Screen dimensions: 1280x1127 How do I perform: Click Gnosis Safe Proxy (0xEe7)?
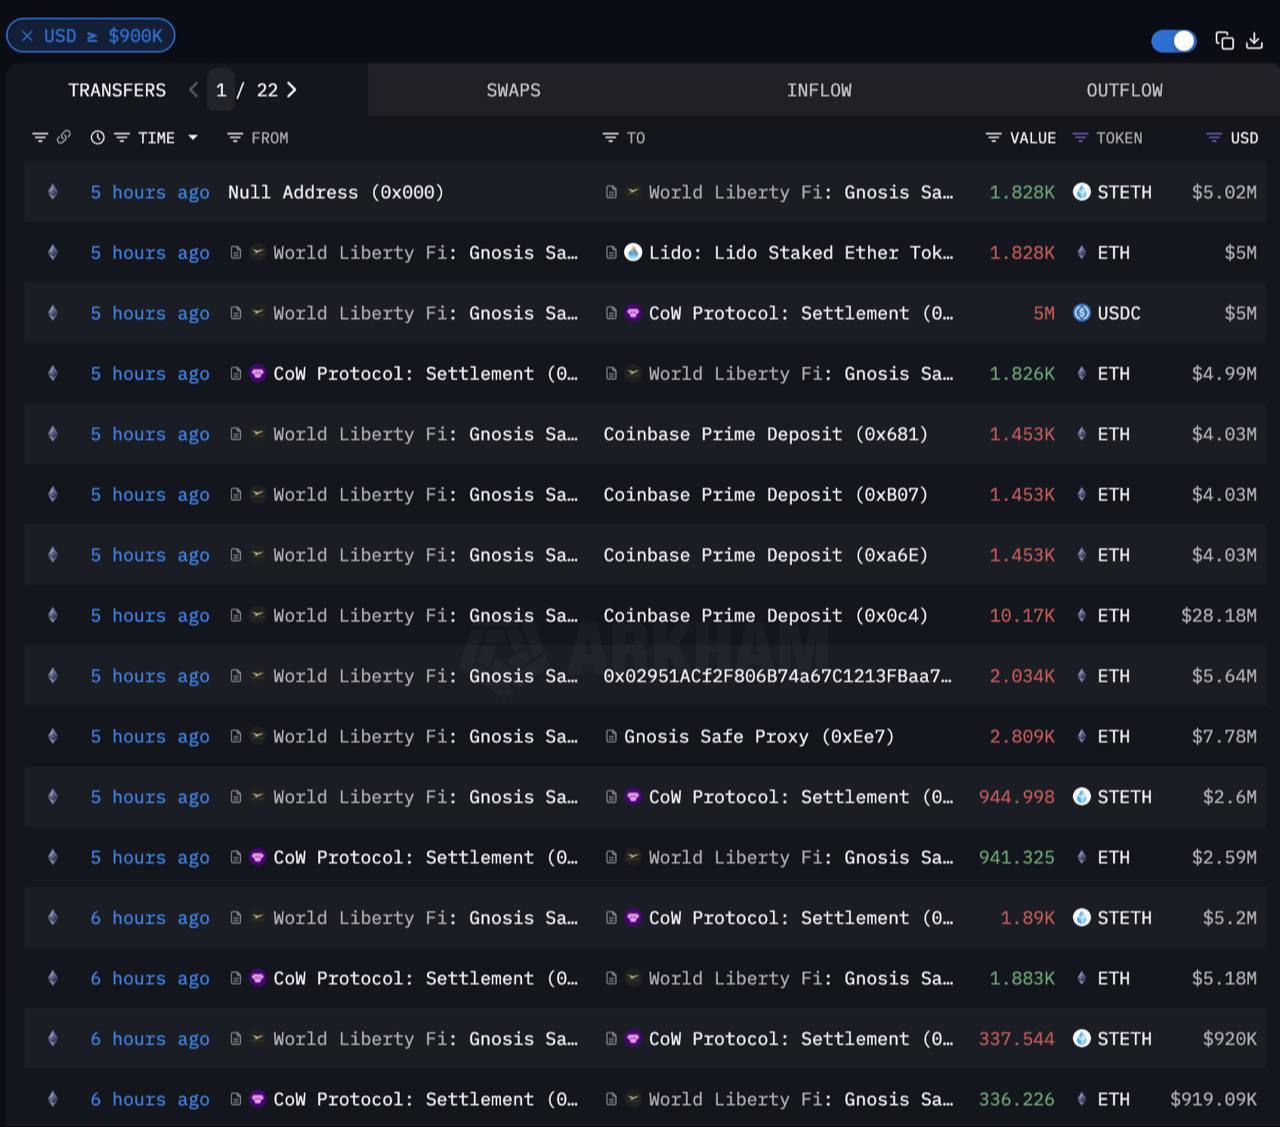tap(759, 737)
